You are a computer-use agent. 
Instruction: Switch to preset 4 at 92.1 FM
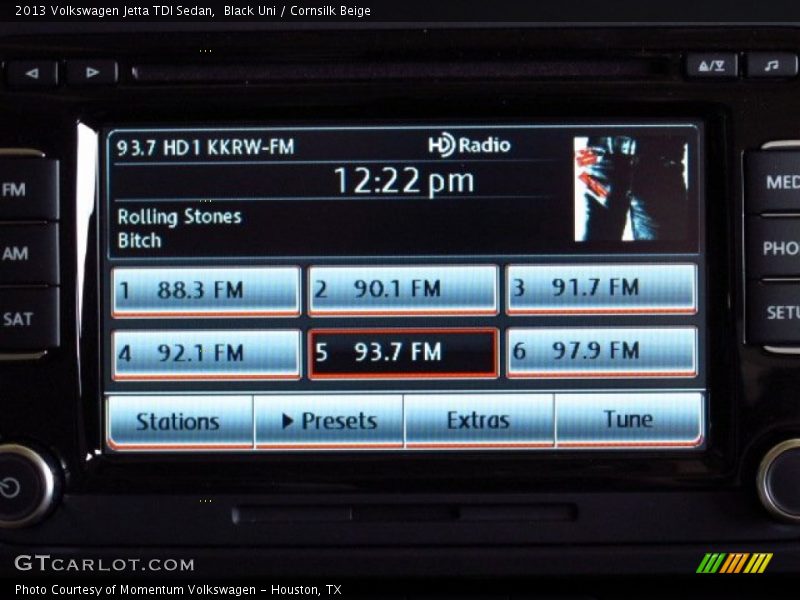coord(205,353)
